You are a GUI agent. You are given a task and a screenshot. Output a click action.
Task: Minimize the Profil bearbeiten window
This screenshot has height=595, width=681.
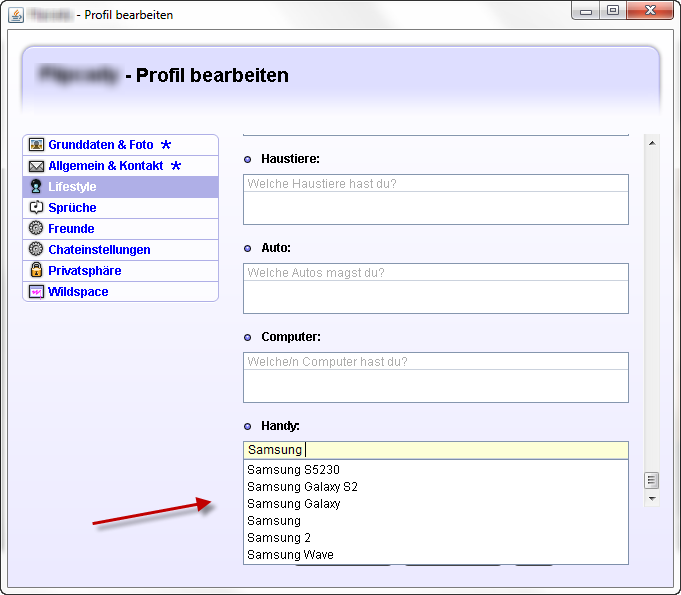click(586, 11)
